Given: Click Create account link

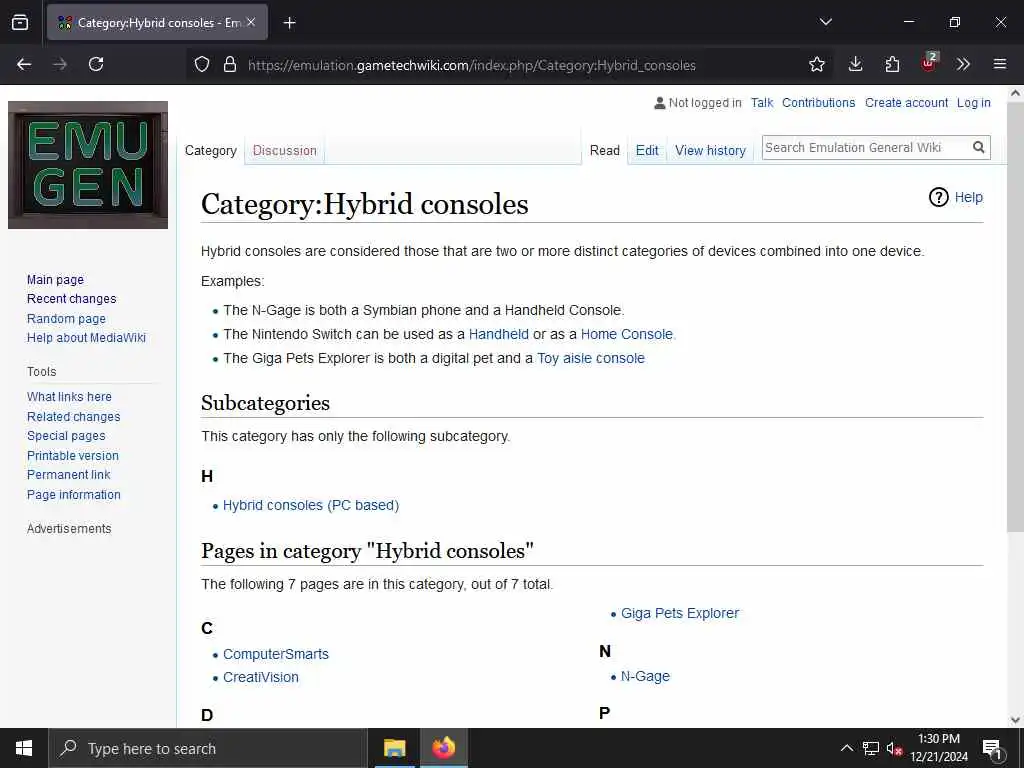Looking at the screenshot, I should 906,103.
